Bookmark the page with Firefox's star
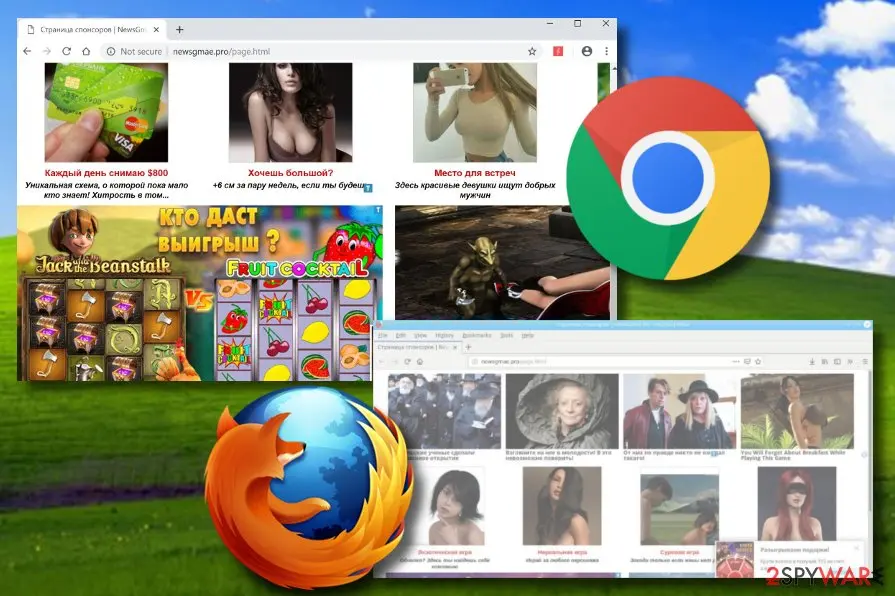The height and width of the screenshot is (596, 895). 758,361
